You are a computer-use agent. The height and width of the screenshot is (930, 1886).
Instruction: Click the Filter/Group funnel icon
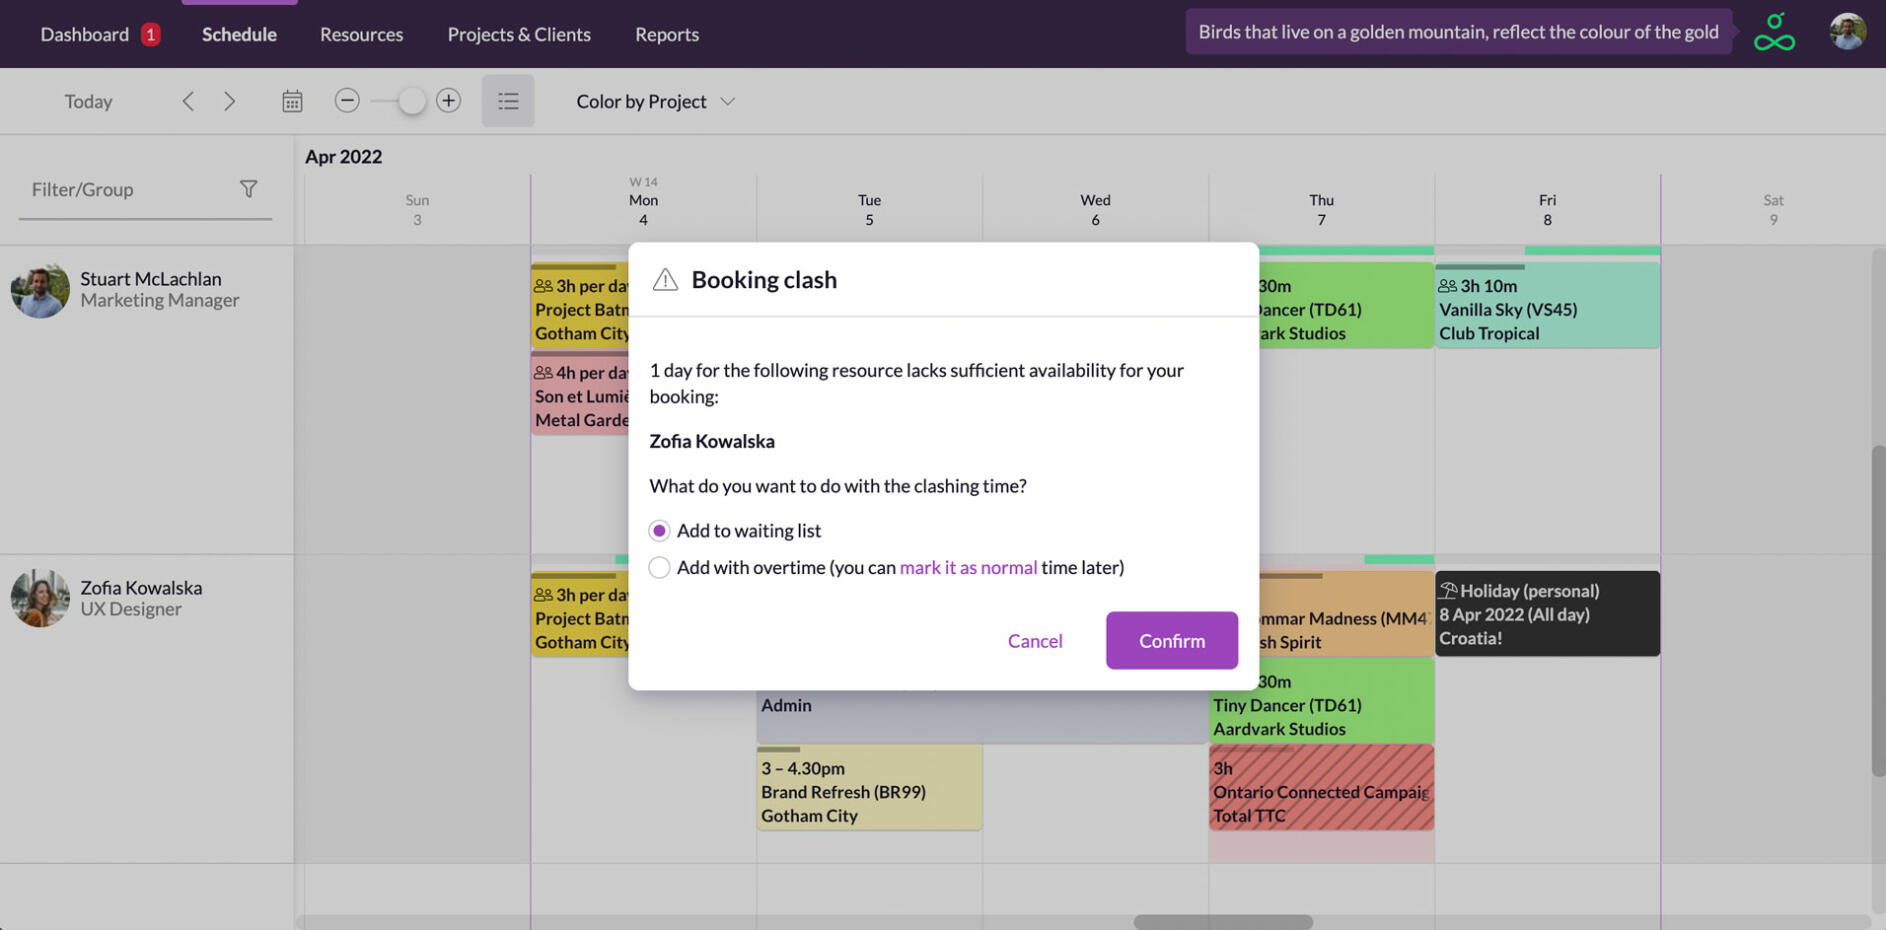tap(249, 188)
